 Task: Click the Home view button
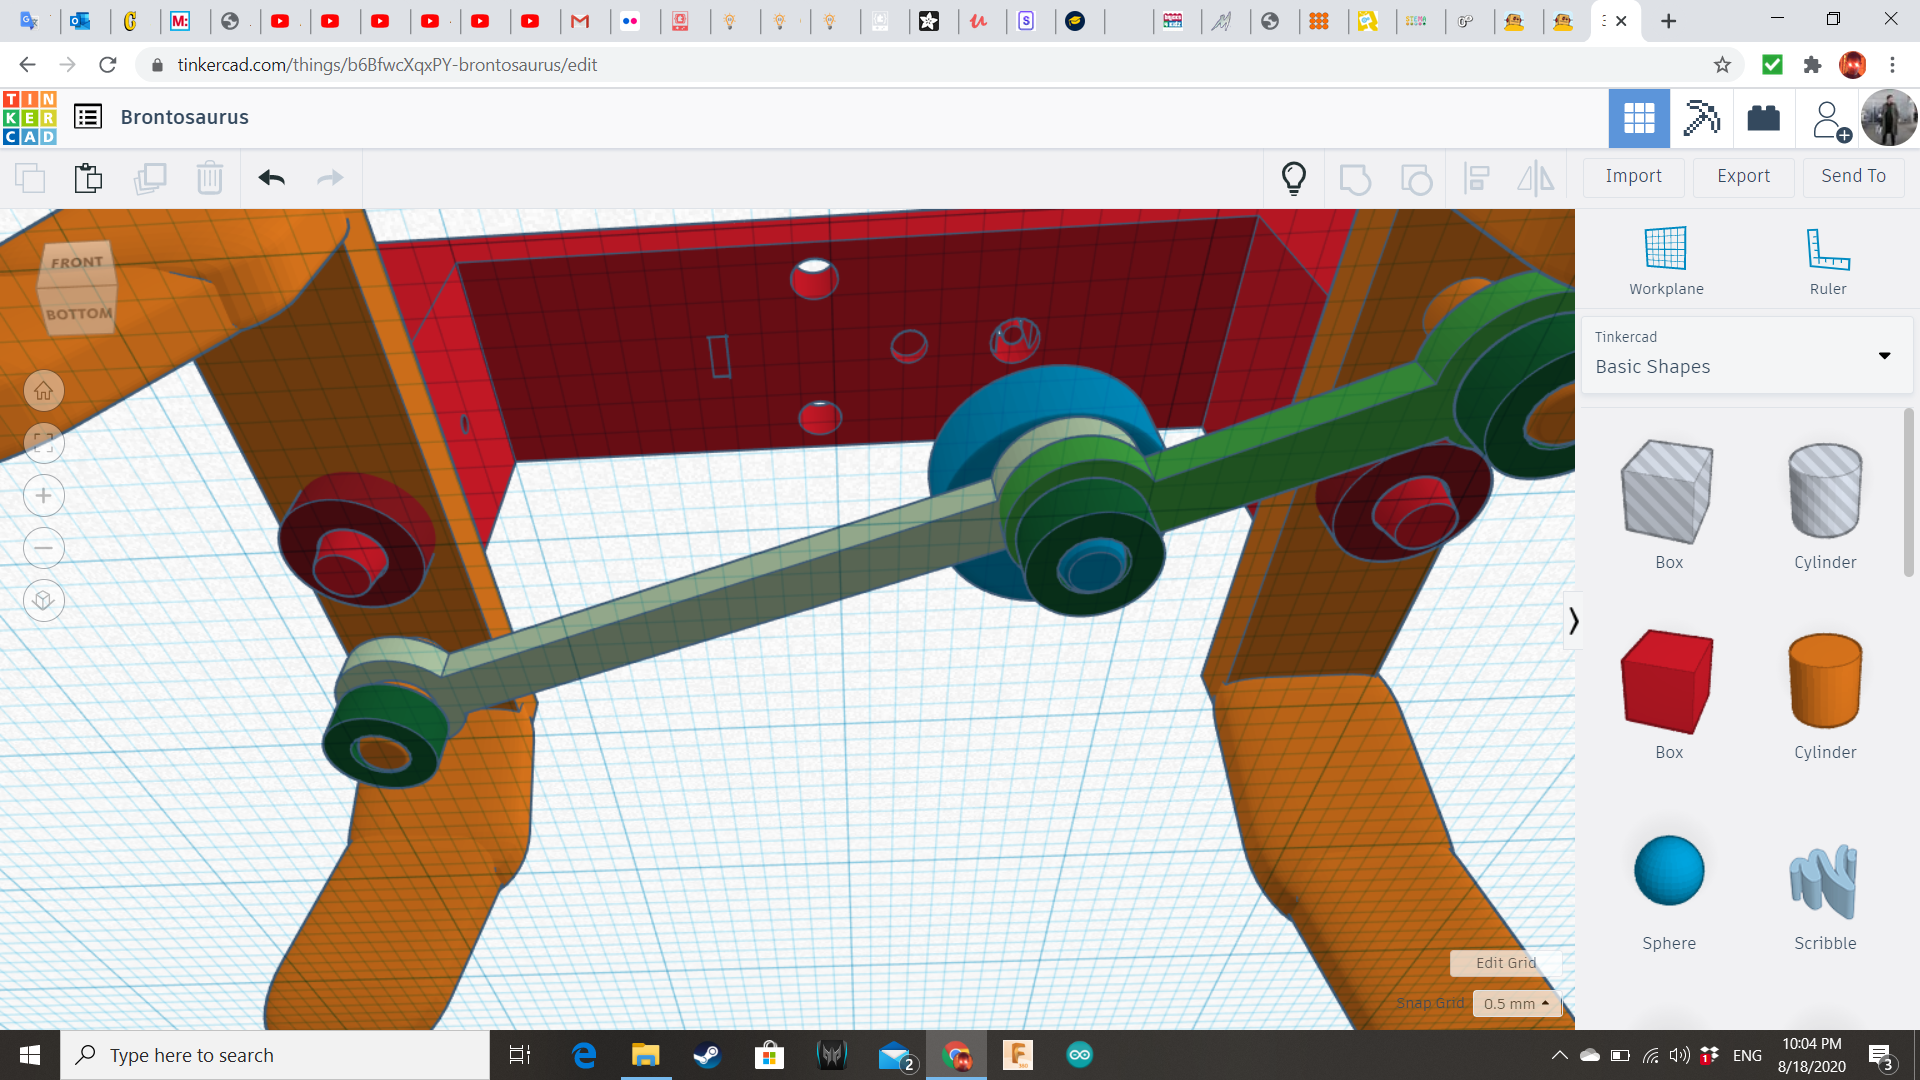click(44, 391)
